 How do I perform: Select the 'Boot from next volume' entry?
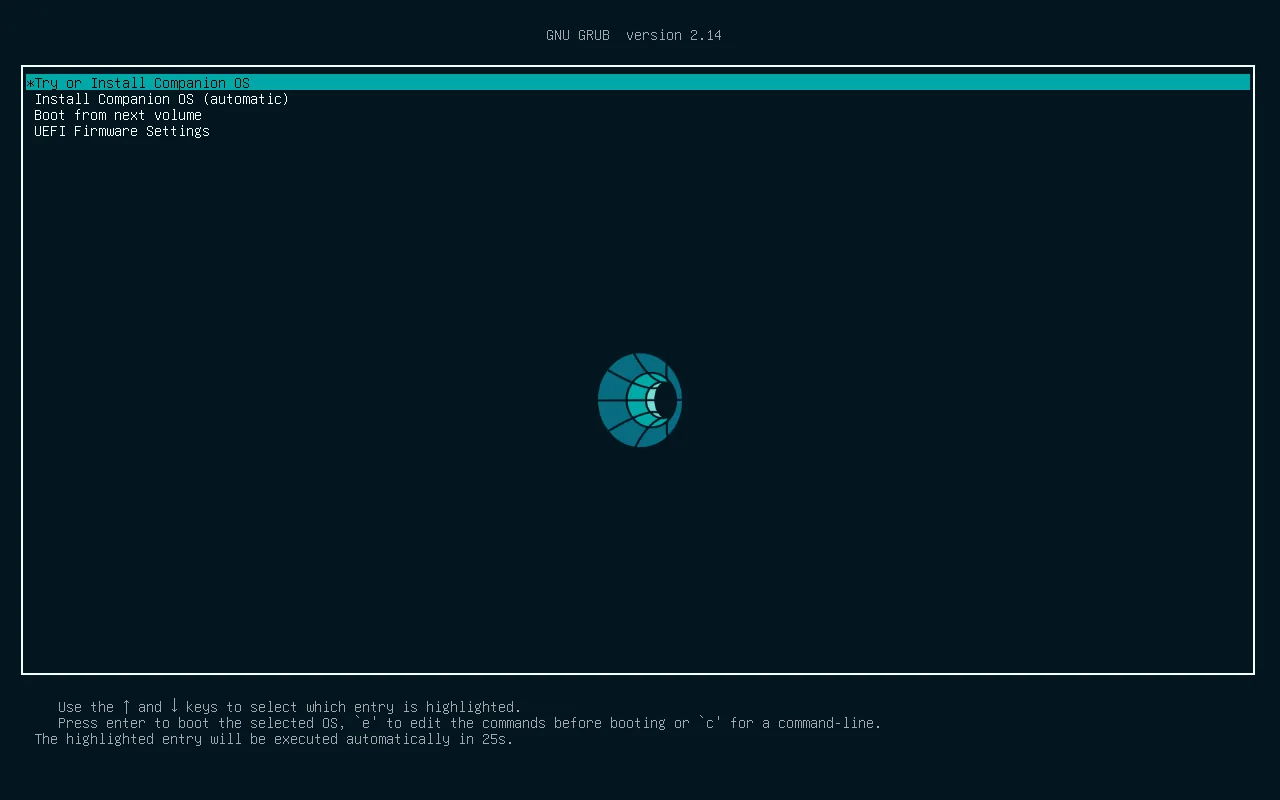118,115
